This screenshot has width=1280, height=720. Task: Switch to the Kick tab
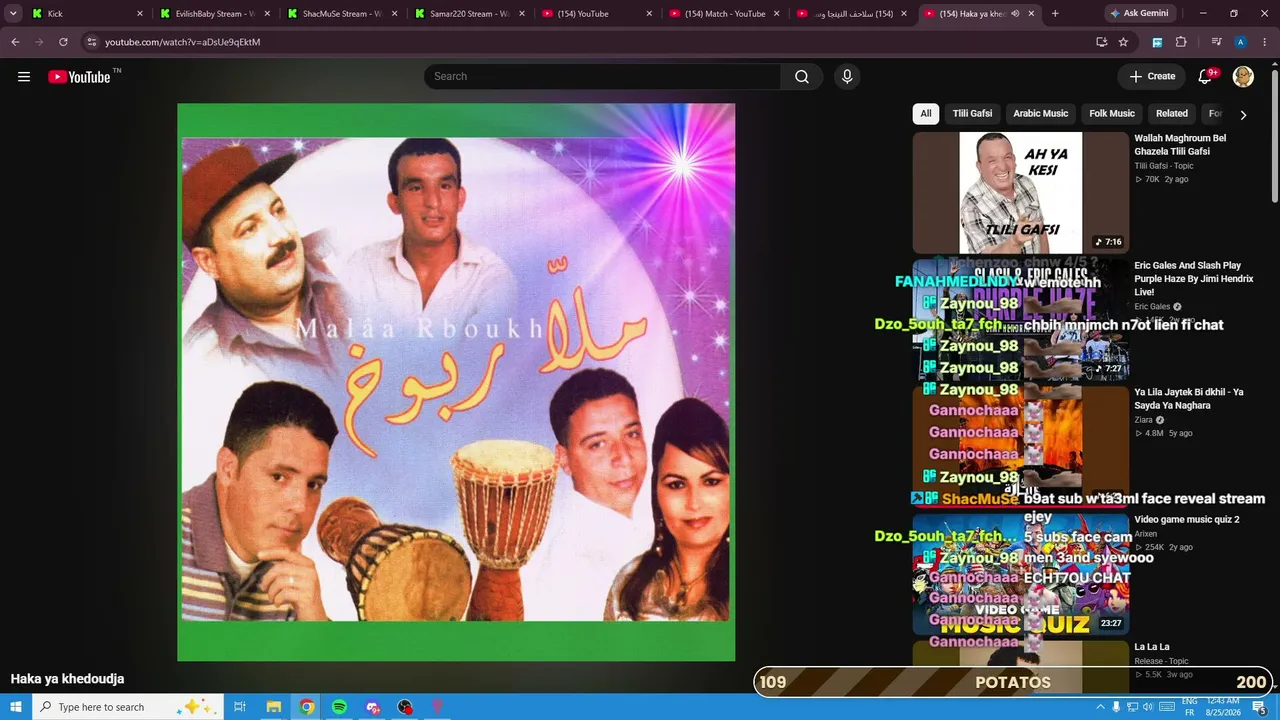point(87,14)
